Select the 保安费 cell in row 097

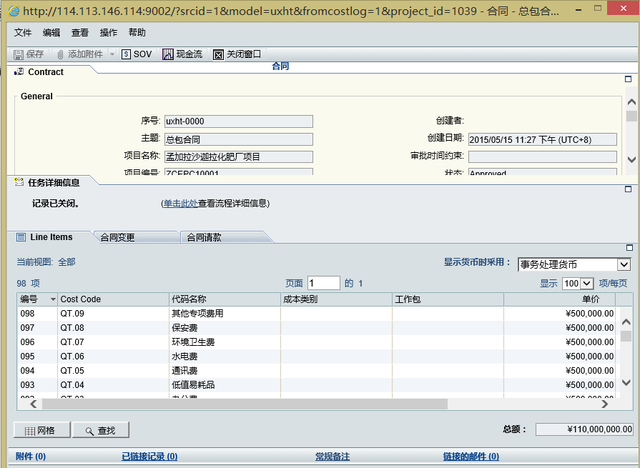pos(225,328)
